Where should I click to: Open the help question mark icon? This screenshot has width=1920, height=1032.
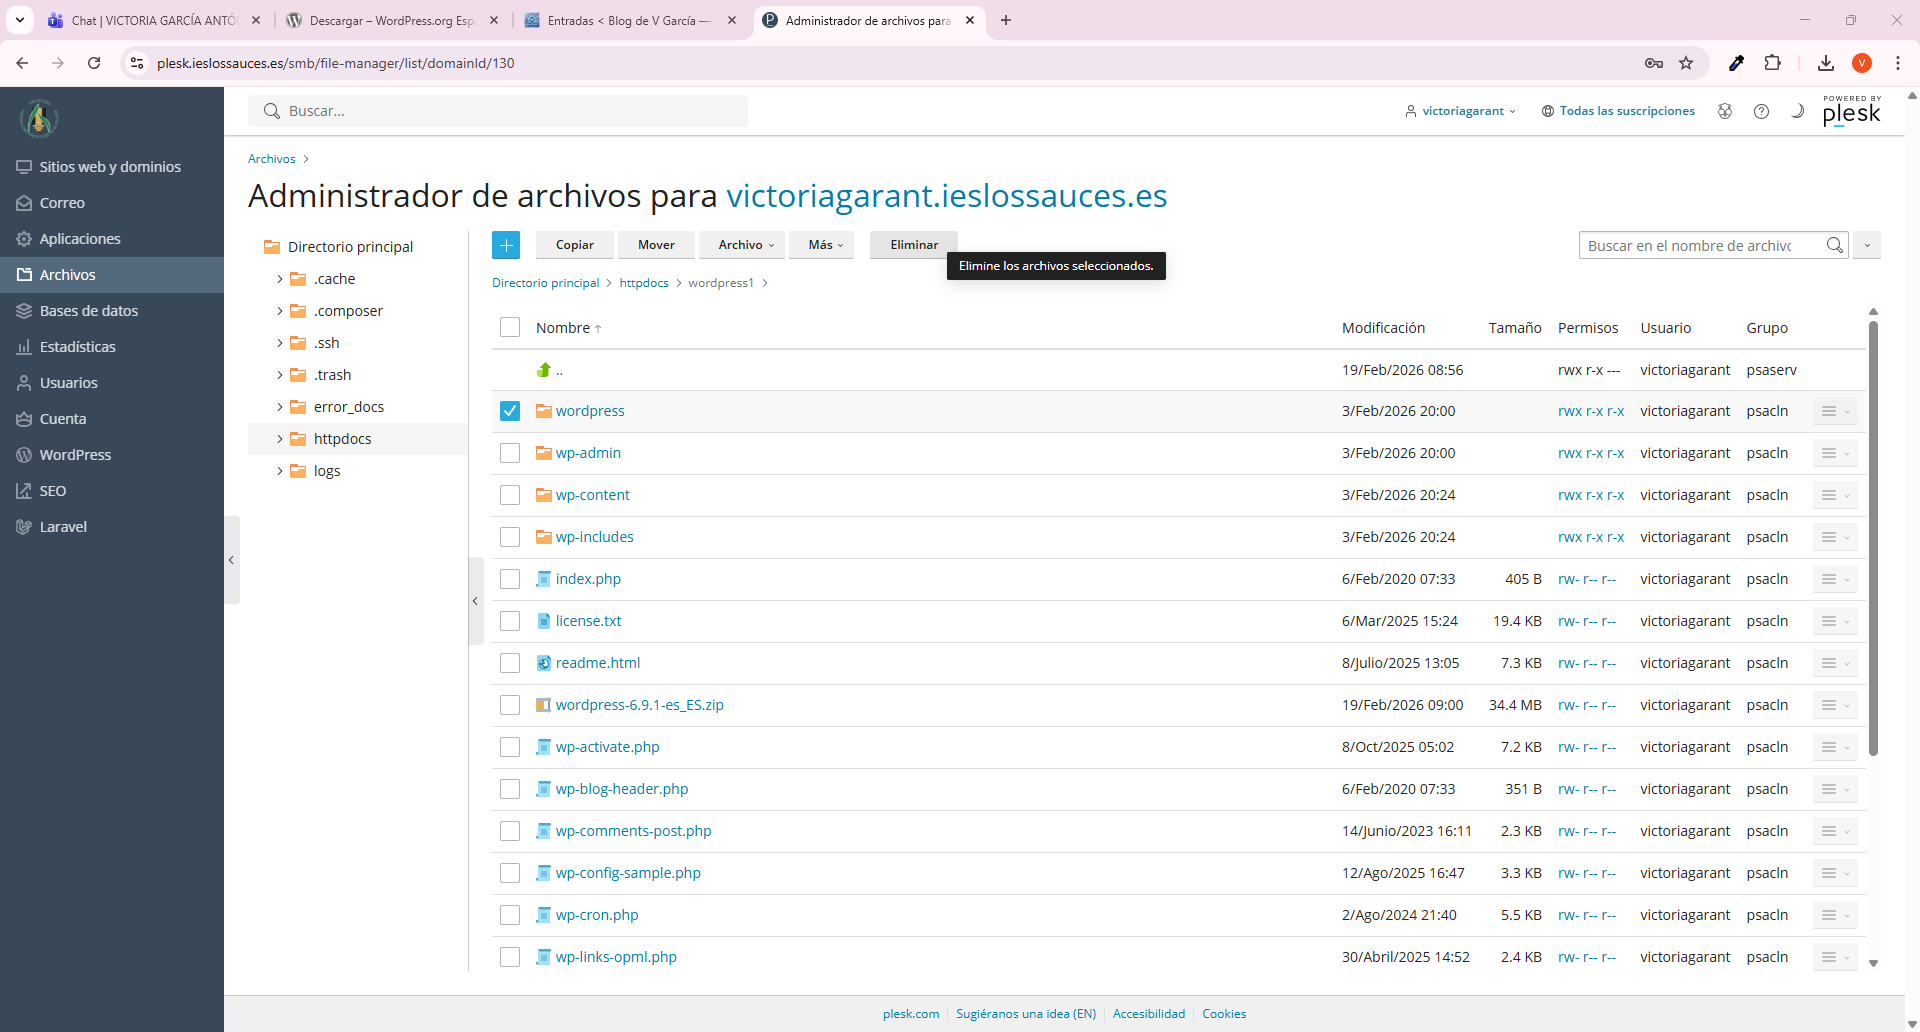tap(1761, 111)
